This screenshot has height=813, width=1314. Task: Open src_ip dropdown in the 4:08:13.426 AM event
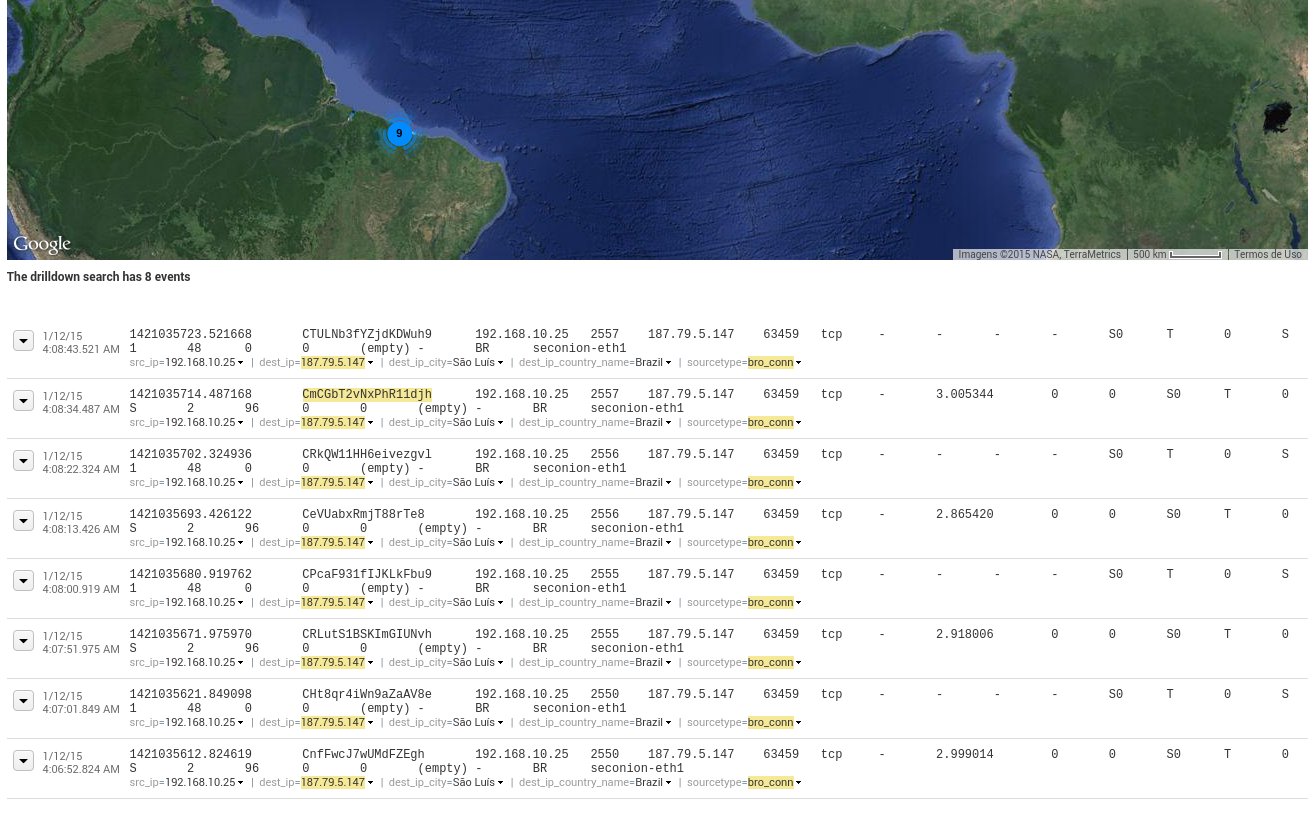241,543
